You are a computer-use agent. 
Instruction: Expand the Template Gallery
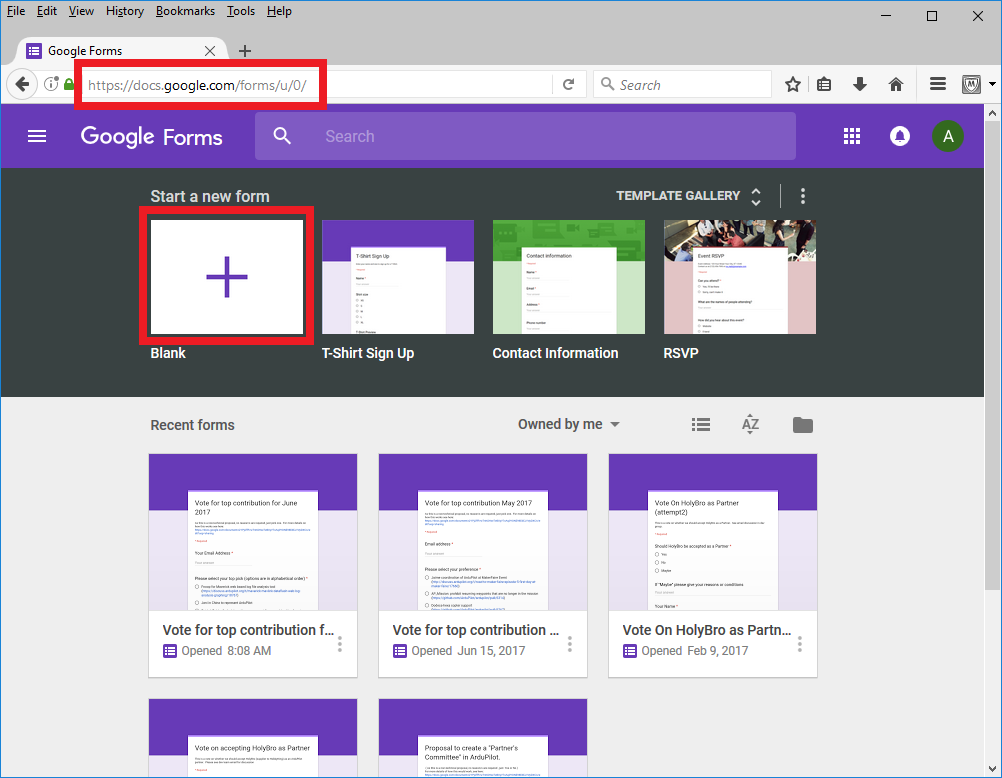[690, 196]
